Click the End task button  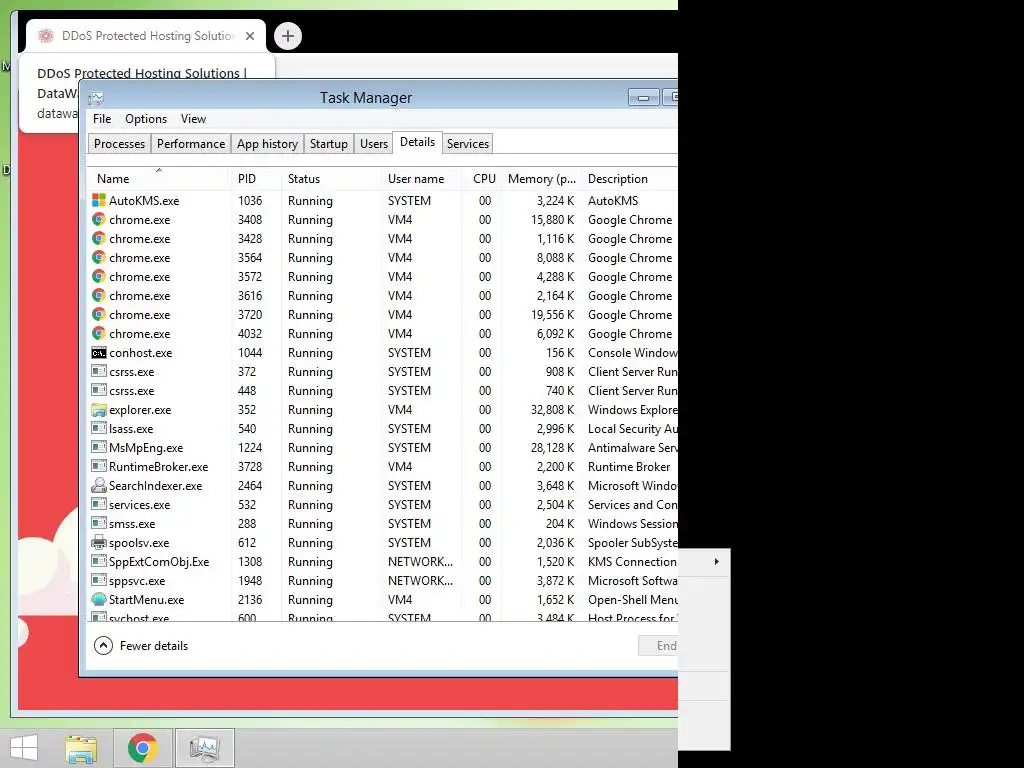coord(658,645)
